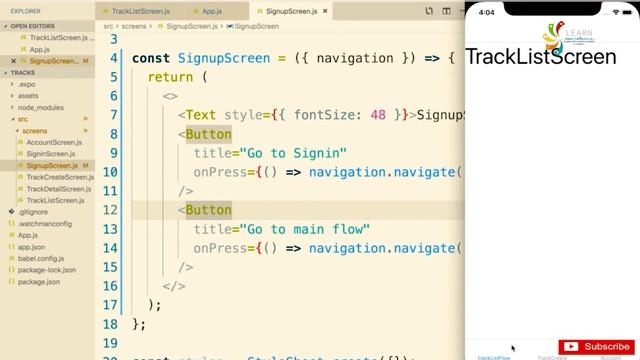640x360 pixels.
Task: Click the SignupScreen symbol breadcrumb
Action: [256, 26]
